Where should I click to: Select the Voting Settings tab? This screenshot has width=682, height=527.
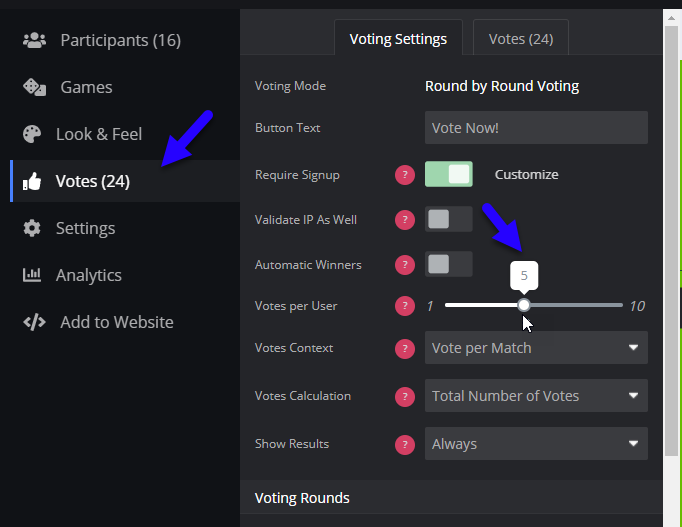click(x=398, y=38)
